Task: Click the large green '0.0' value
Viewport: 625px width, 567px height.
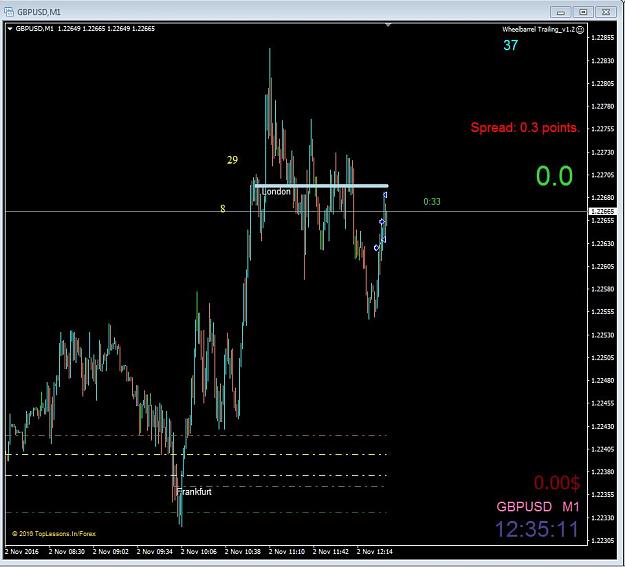Action: coord(554,176)
